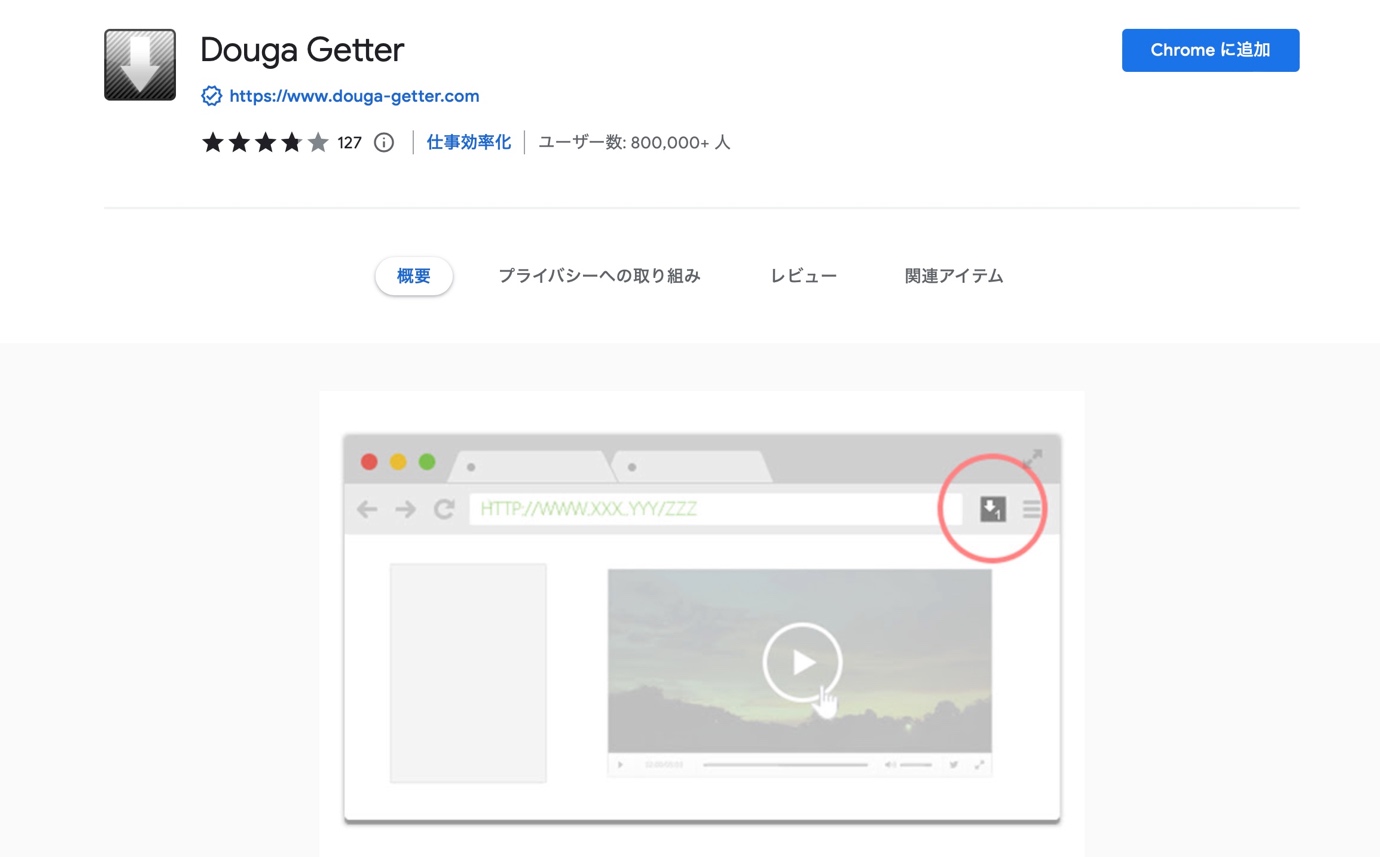Viewport: 1380px width, 857px height.
Task: Select the 概要 tab
Action: tap(414, 276)
